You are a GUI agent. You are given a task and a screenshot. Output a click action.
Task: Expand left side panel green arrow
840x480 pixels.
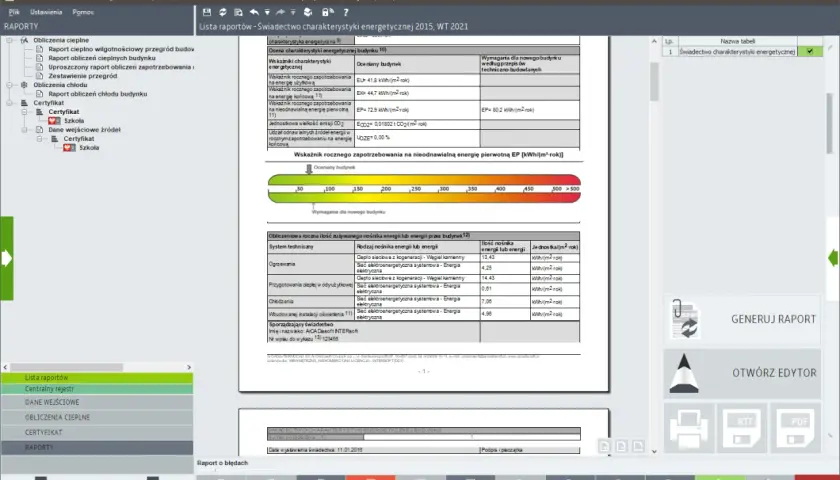pos(6,258)
